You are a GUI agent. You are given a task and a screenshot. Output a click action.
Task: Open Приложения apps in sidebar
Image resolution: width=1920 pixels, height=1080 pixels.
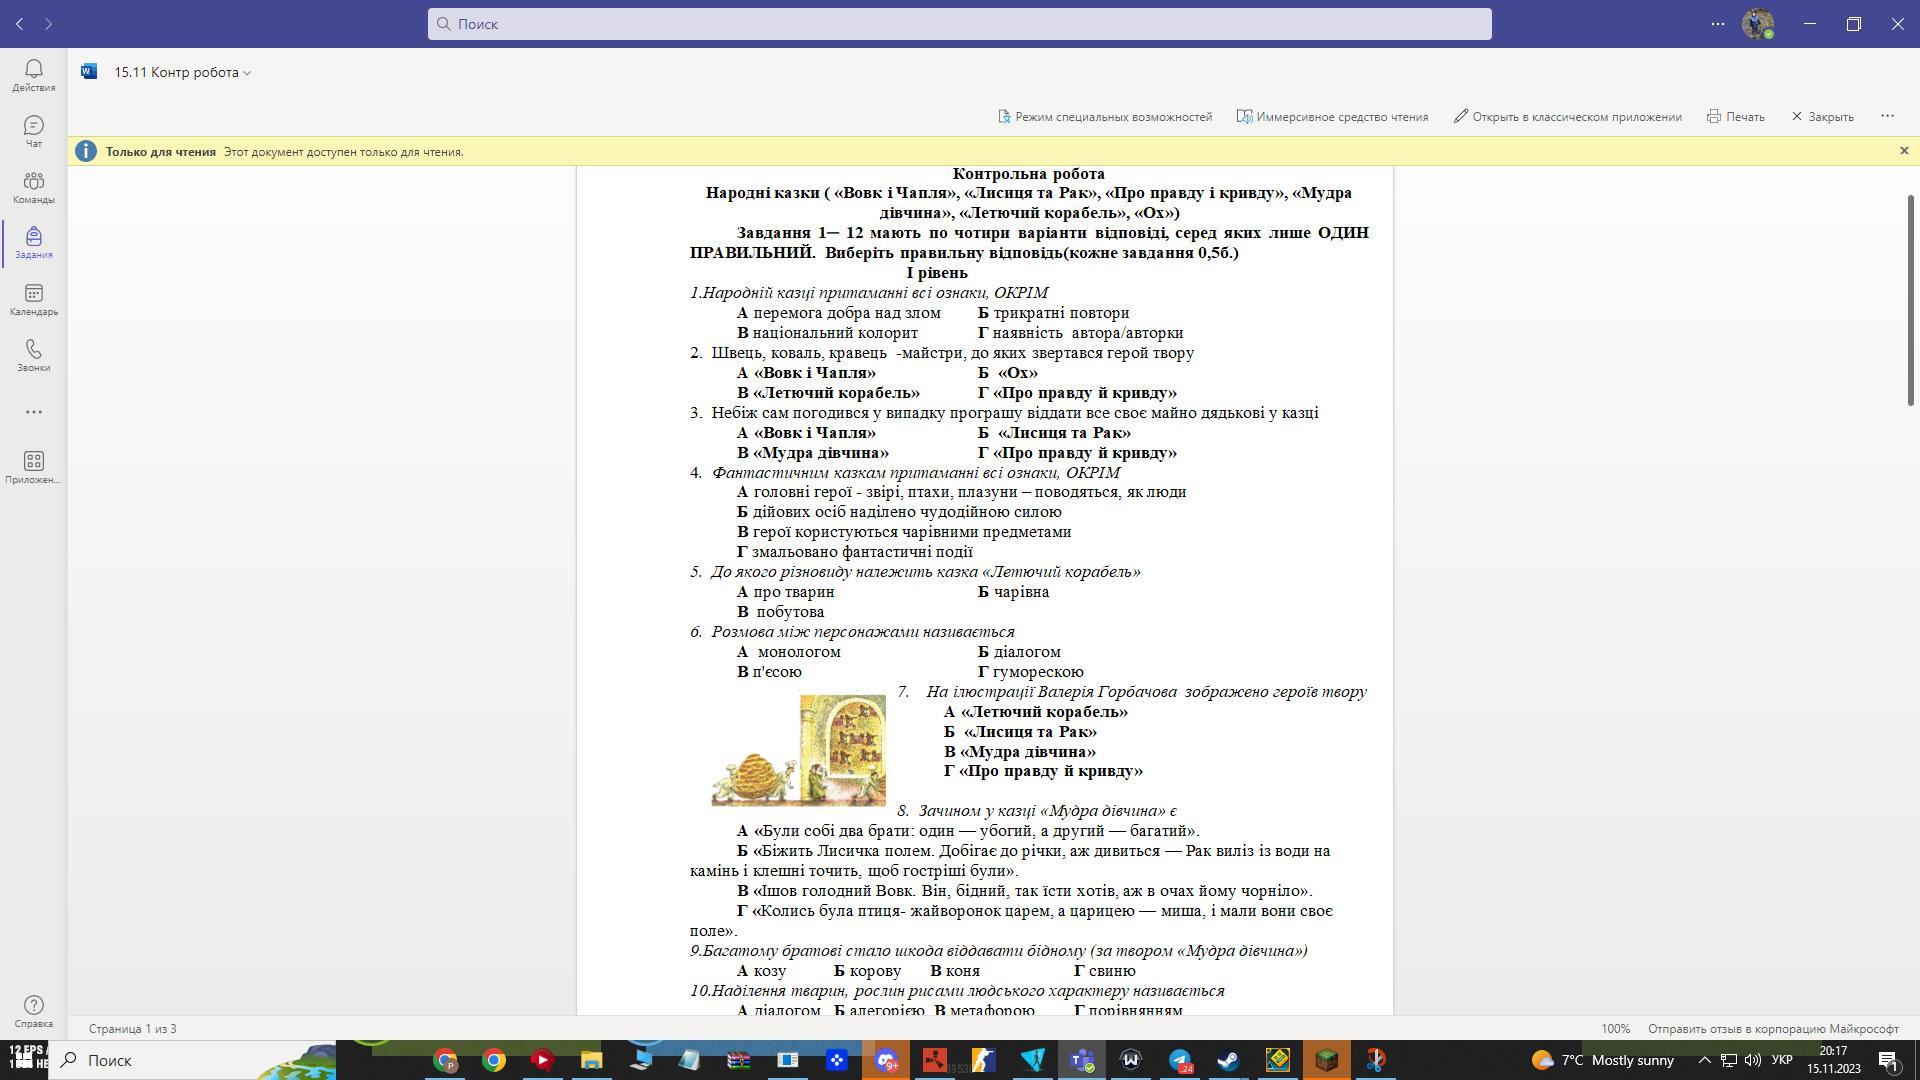click(x=33, y=467)
